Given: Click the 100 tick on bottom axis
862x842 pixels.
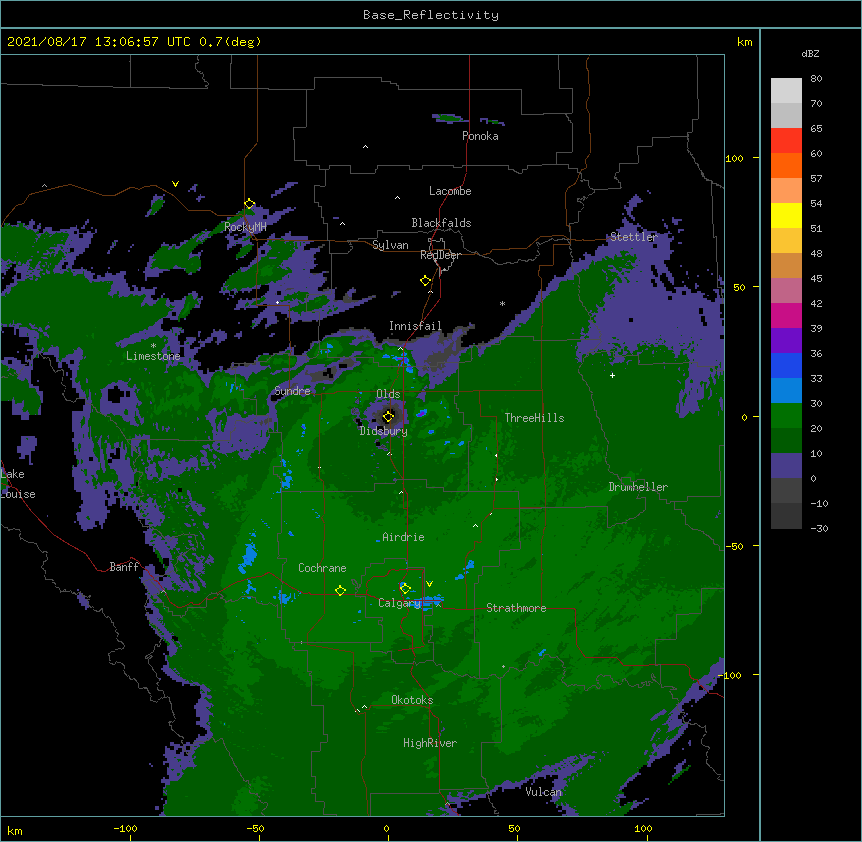Looking at the screenshot, I should point(643,828).
